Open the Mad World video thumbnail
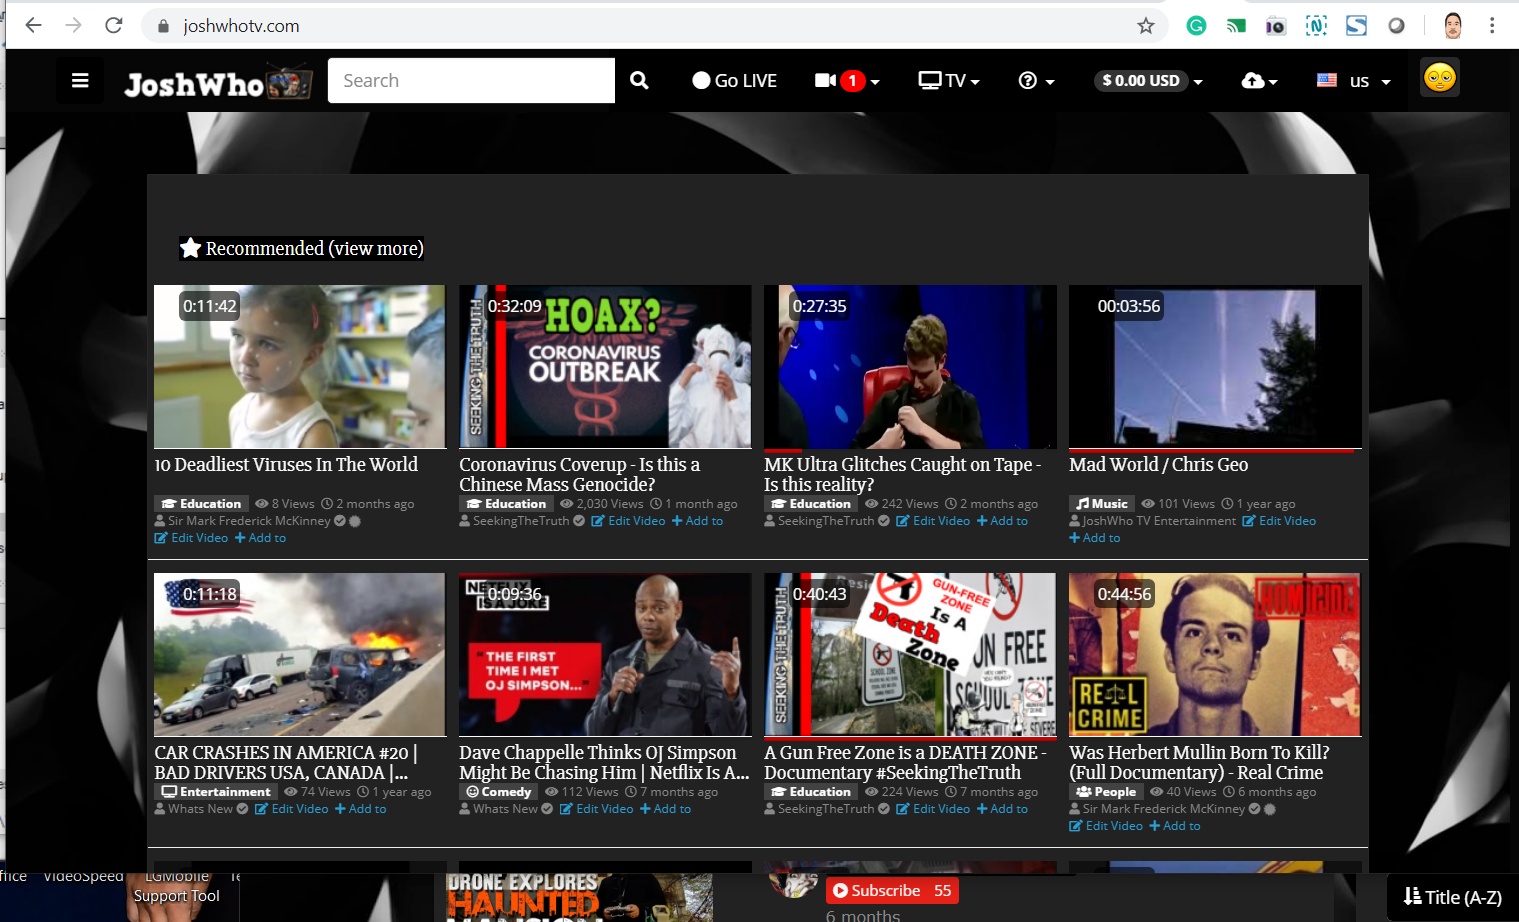Image resolution: width=1519 pixels, height=922 pixels. click(x=1215, y=367)
